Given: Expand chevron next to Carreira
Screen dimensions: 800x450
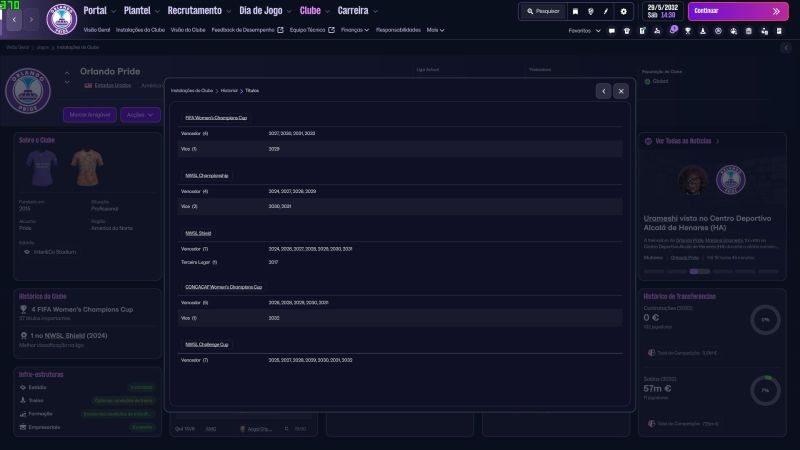Looking at the screenshot, I should 375,11.
